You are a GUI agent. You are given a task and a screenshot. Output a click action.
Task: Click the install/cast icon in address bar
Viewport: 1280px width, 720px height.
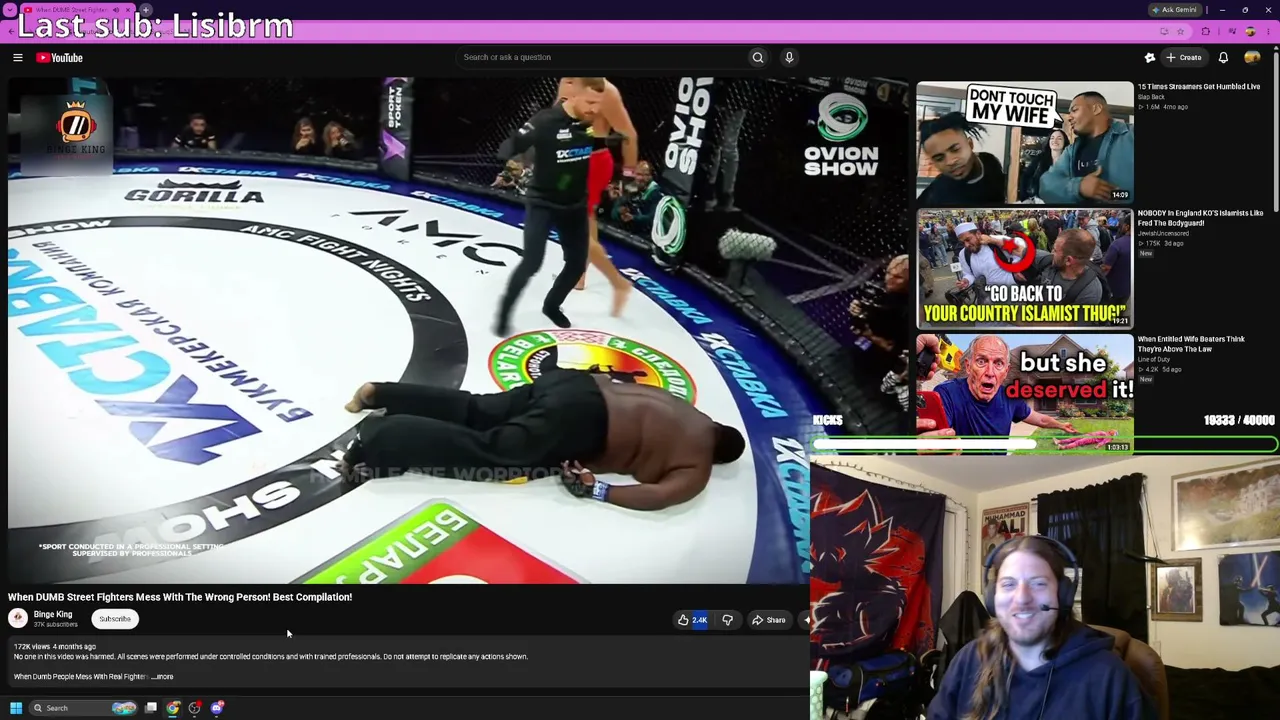(x=1164, y=32)
